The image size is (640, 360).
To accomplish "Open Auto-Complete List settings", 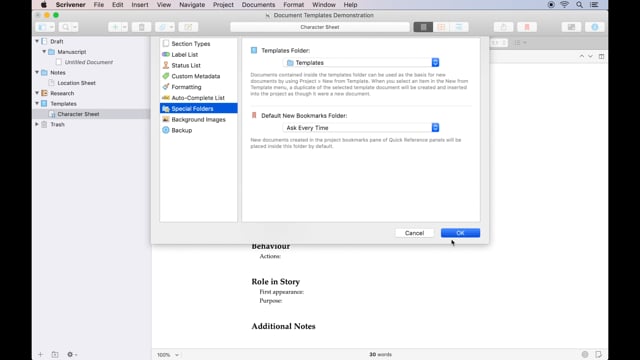I will pos(198,98).
